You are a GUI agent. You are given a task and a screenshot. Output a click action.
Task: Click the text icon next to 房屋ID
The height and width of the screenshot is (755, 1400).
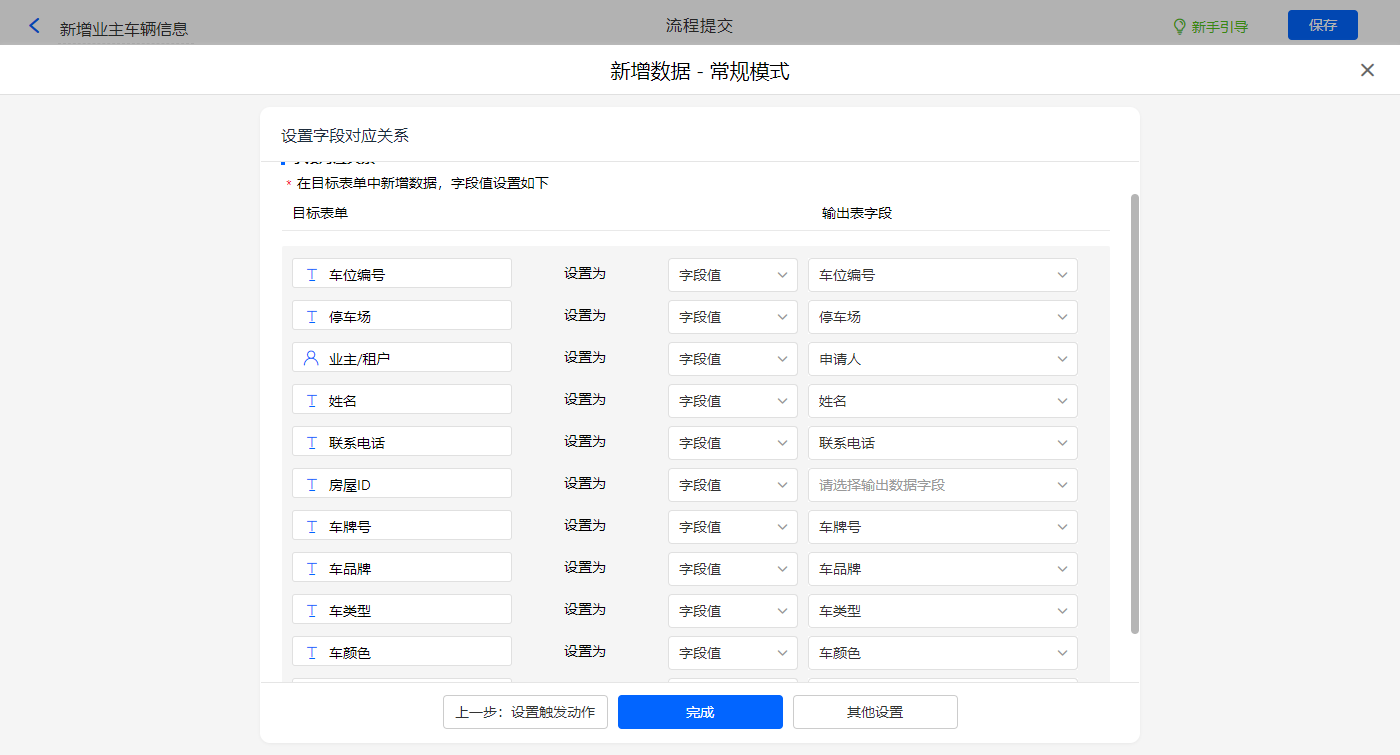point(311,485)
